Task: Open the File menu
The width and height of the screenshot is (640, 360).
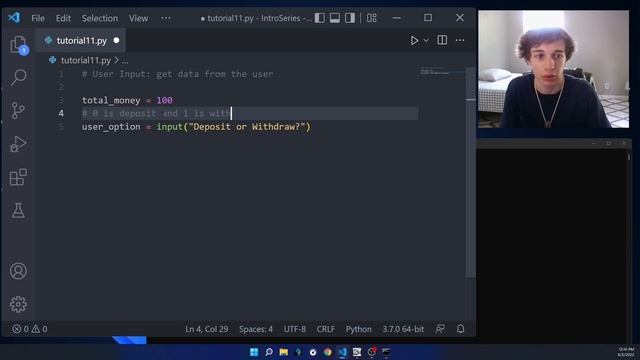Action: tap(38, 18)
